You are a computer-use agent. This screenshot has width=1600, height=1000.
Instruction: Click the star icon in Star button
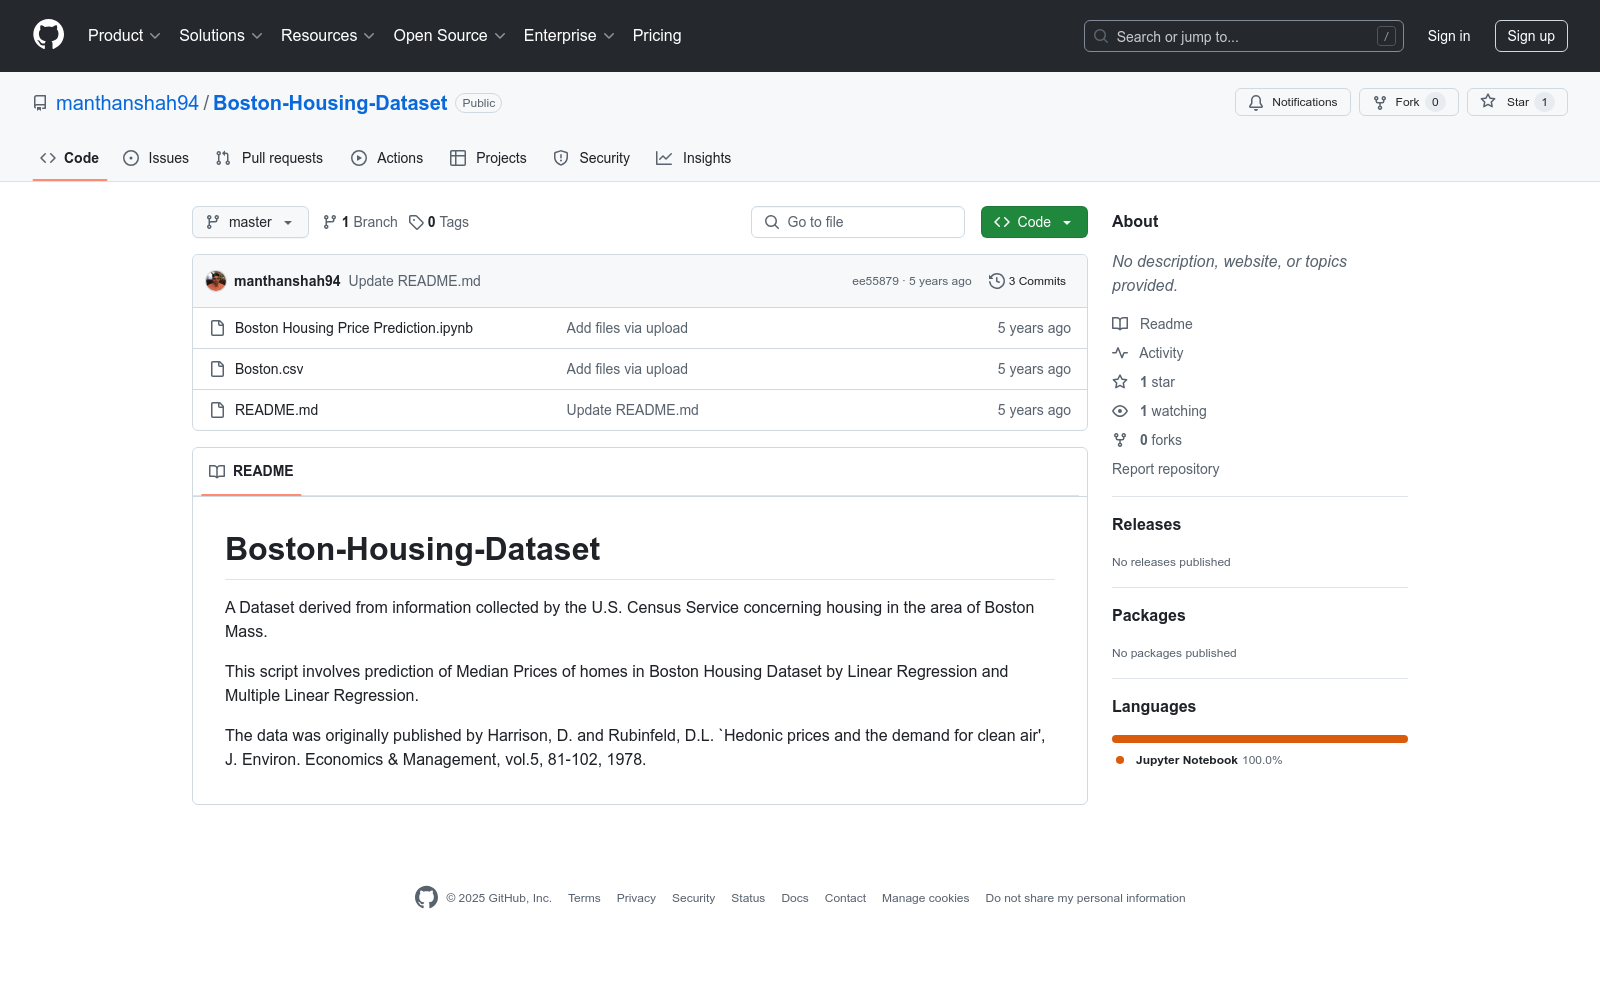tap(1488, 101)
